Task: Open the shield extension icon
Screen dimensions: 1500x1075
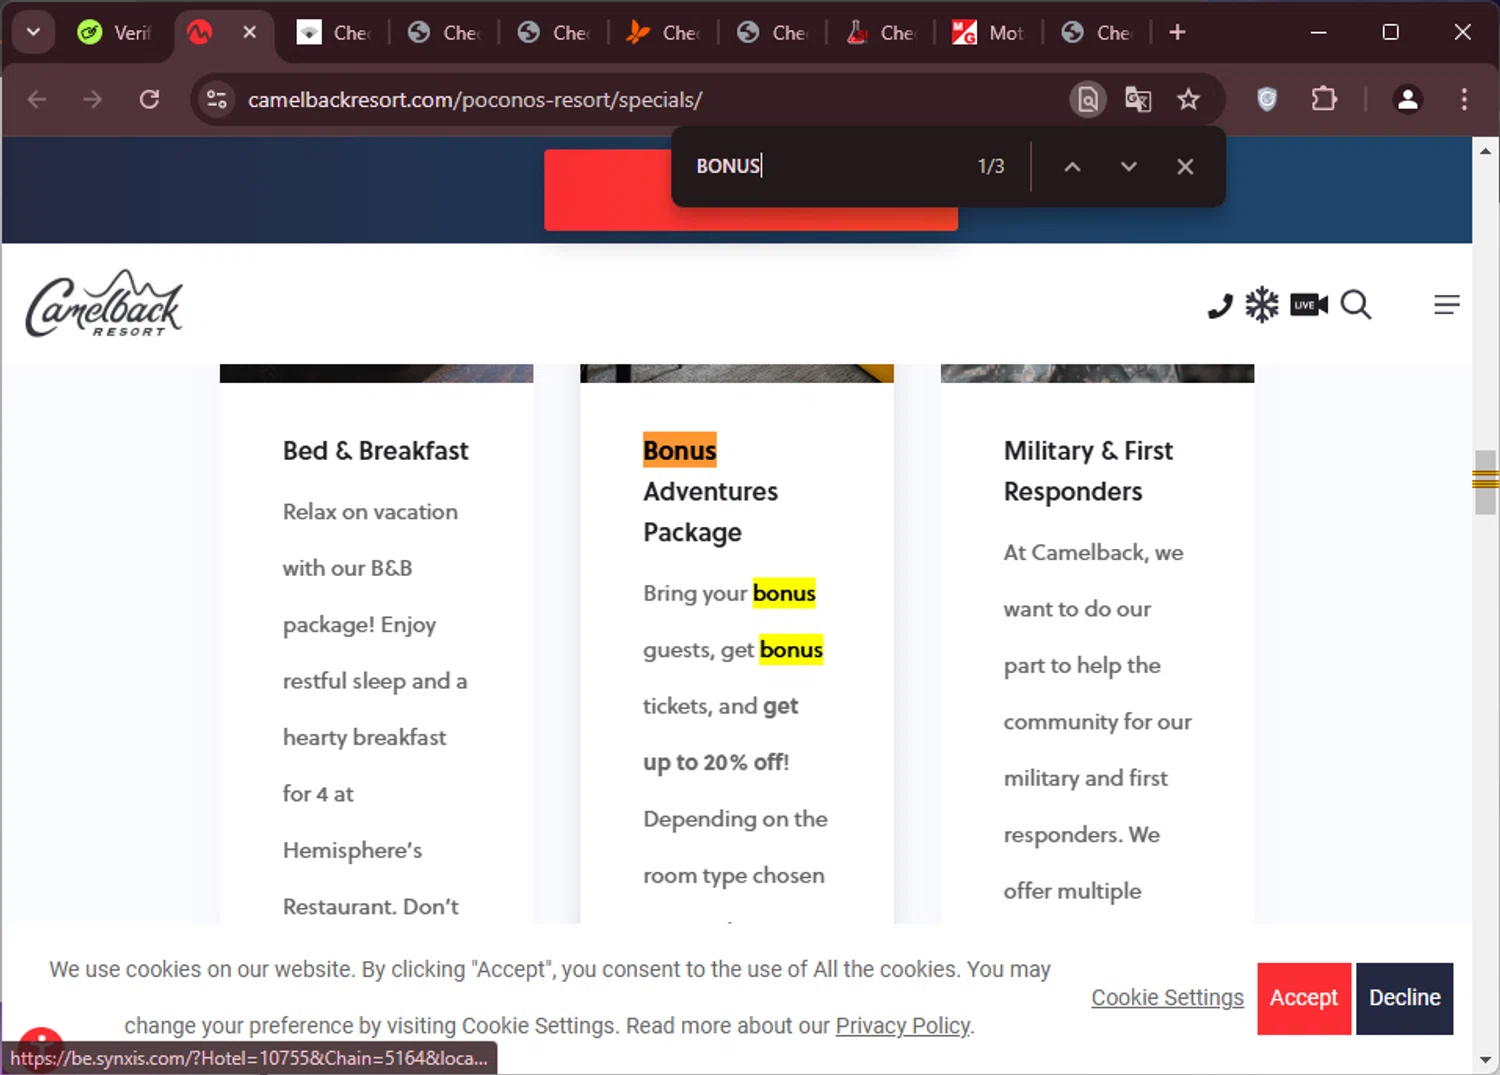Action: [1267, 99]
